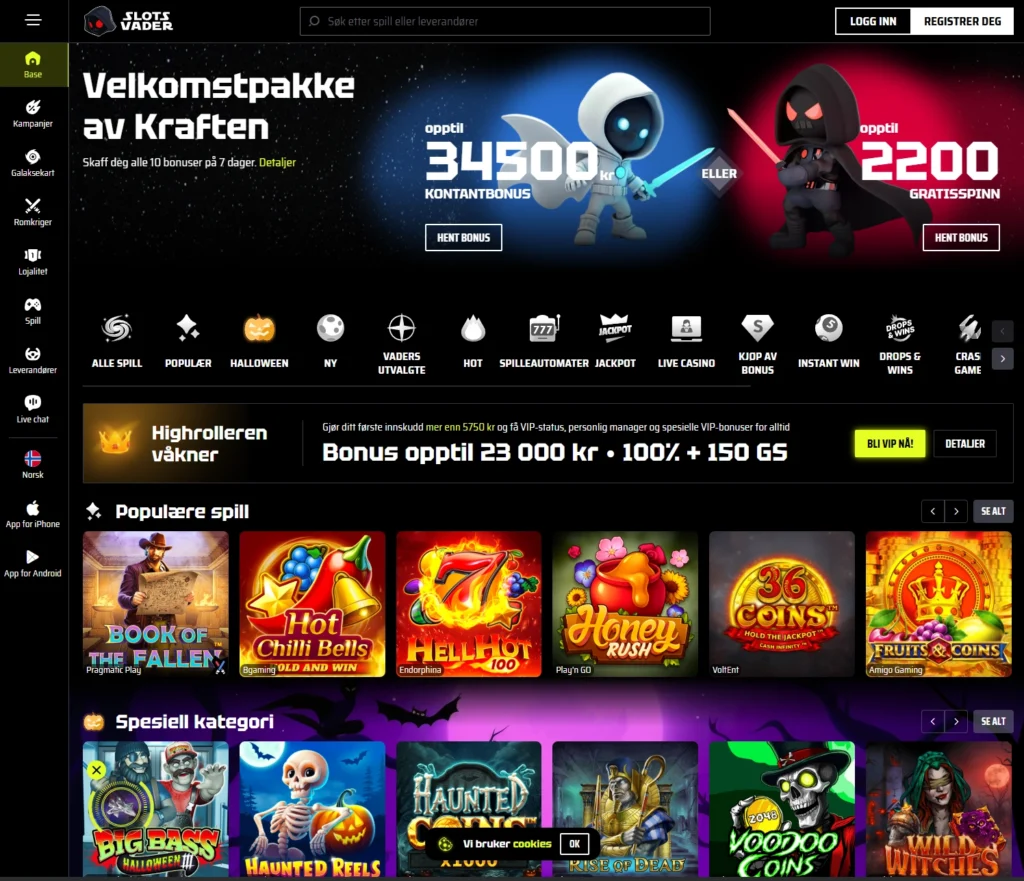Open Kampanjer in the sidebar

(33, 113)
